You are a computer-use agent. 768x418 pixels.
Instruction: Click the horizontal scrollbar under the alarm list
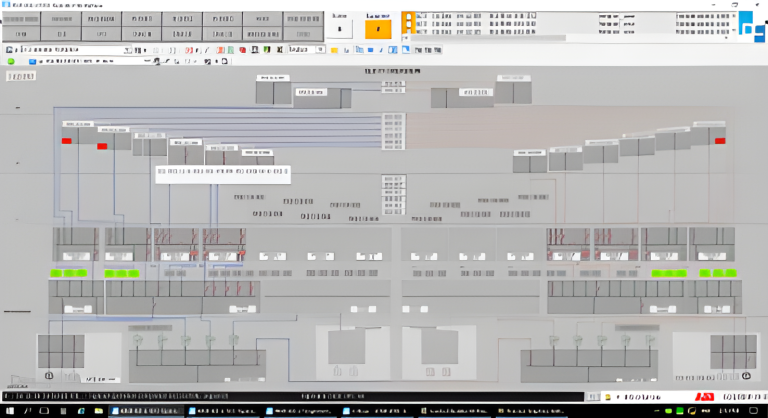[490, 38]
